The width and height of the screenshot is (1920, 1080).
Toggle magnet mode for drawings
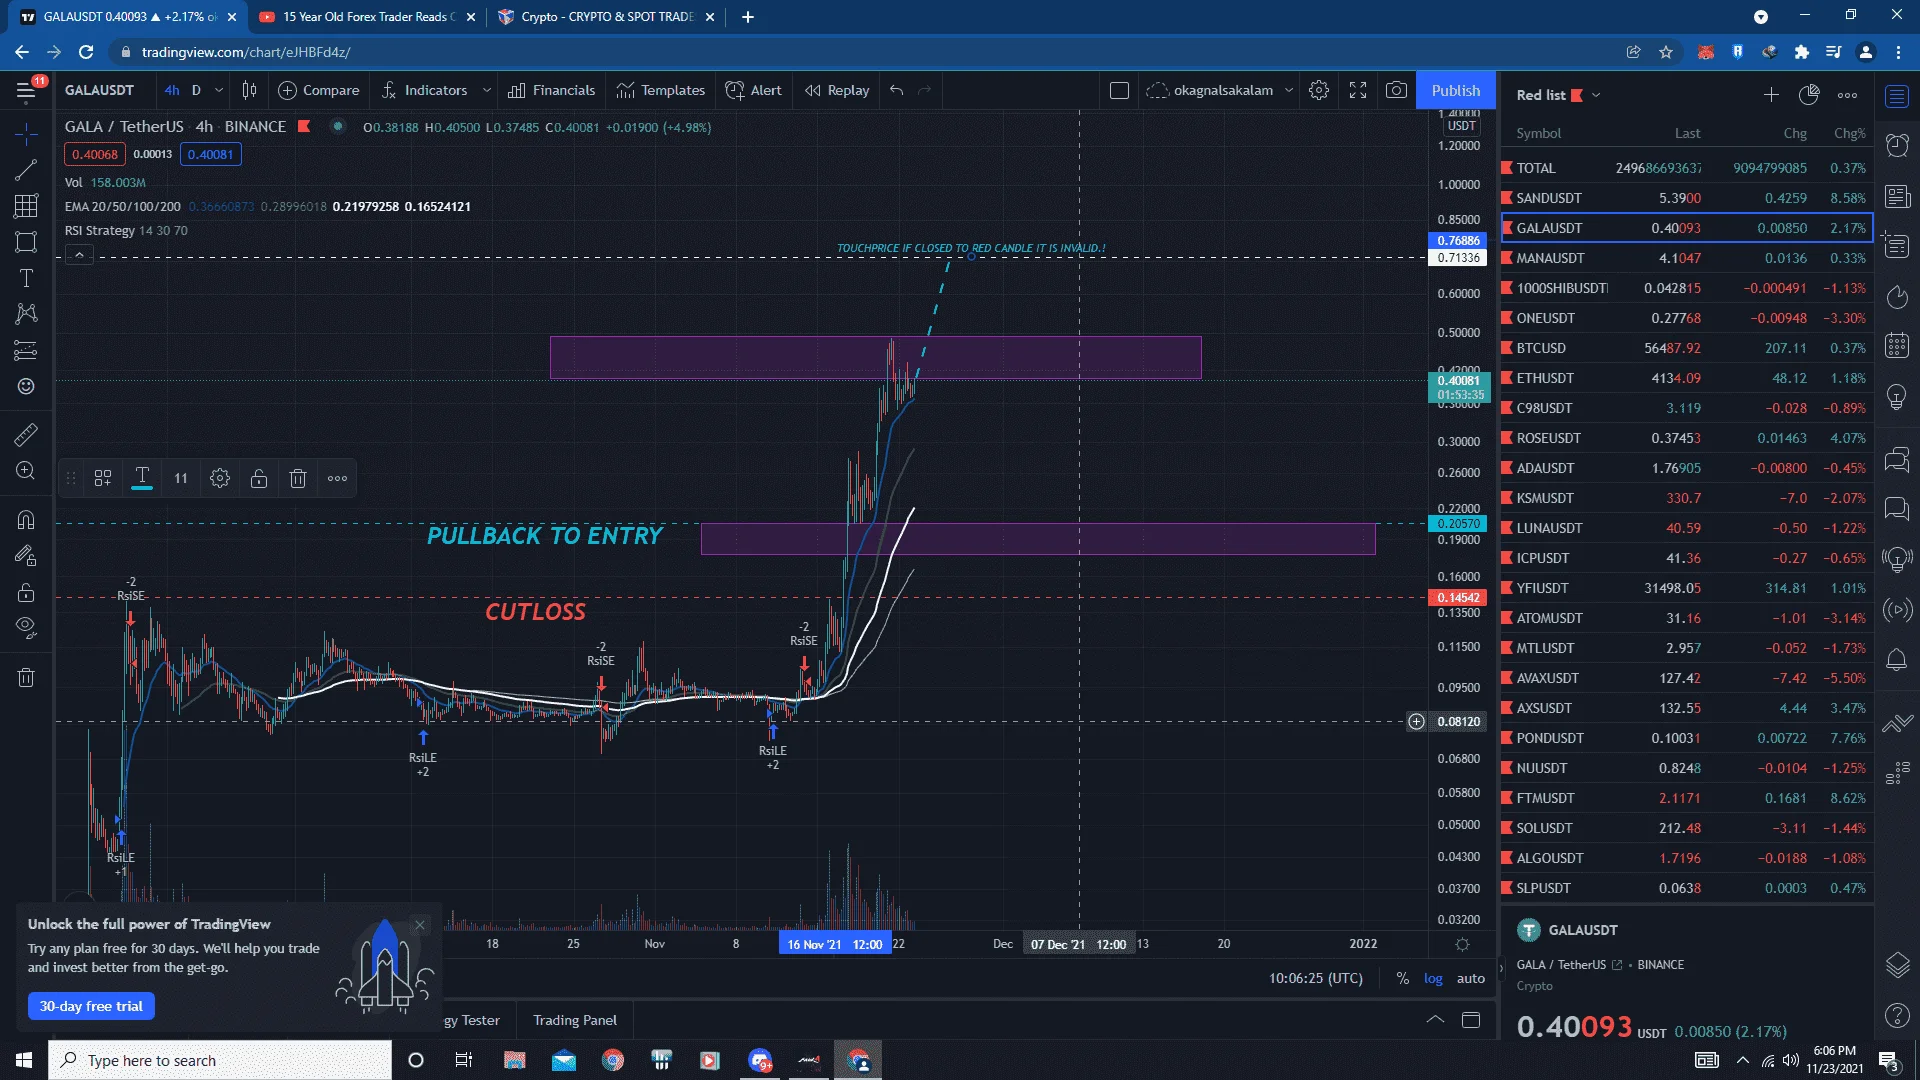[26, 519]
